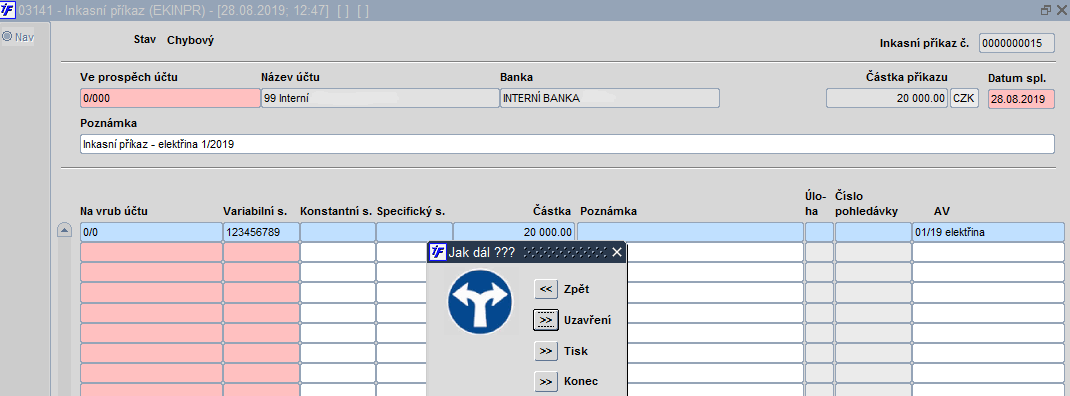Screen dimensions: 1070x396
Task: Click the Na vrub účtu cell 0/0
Action: tap(151, 232)
